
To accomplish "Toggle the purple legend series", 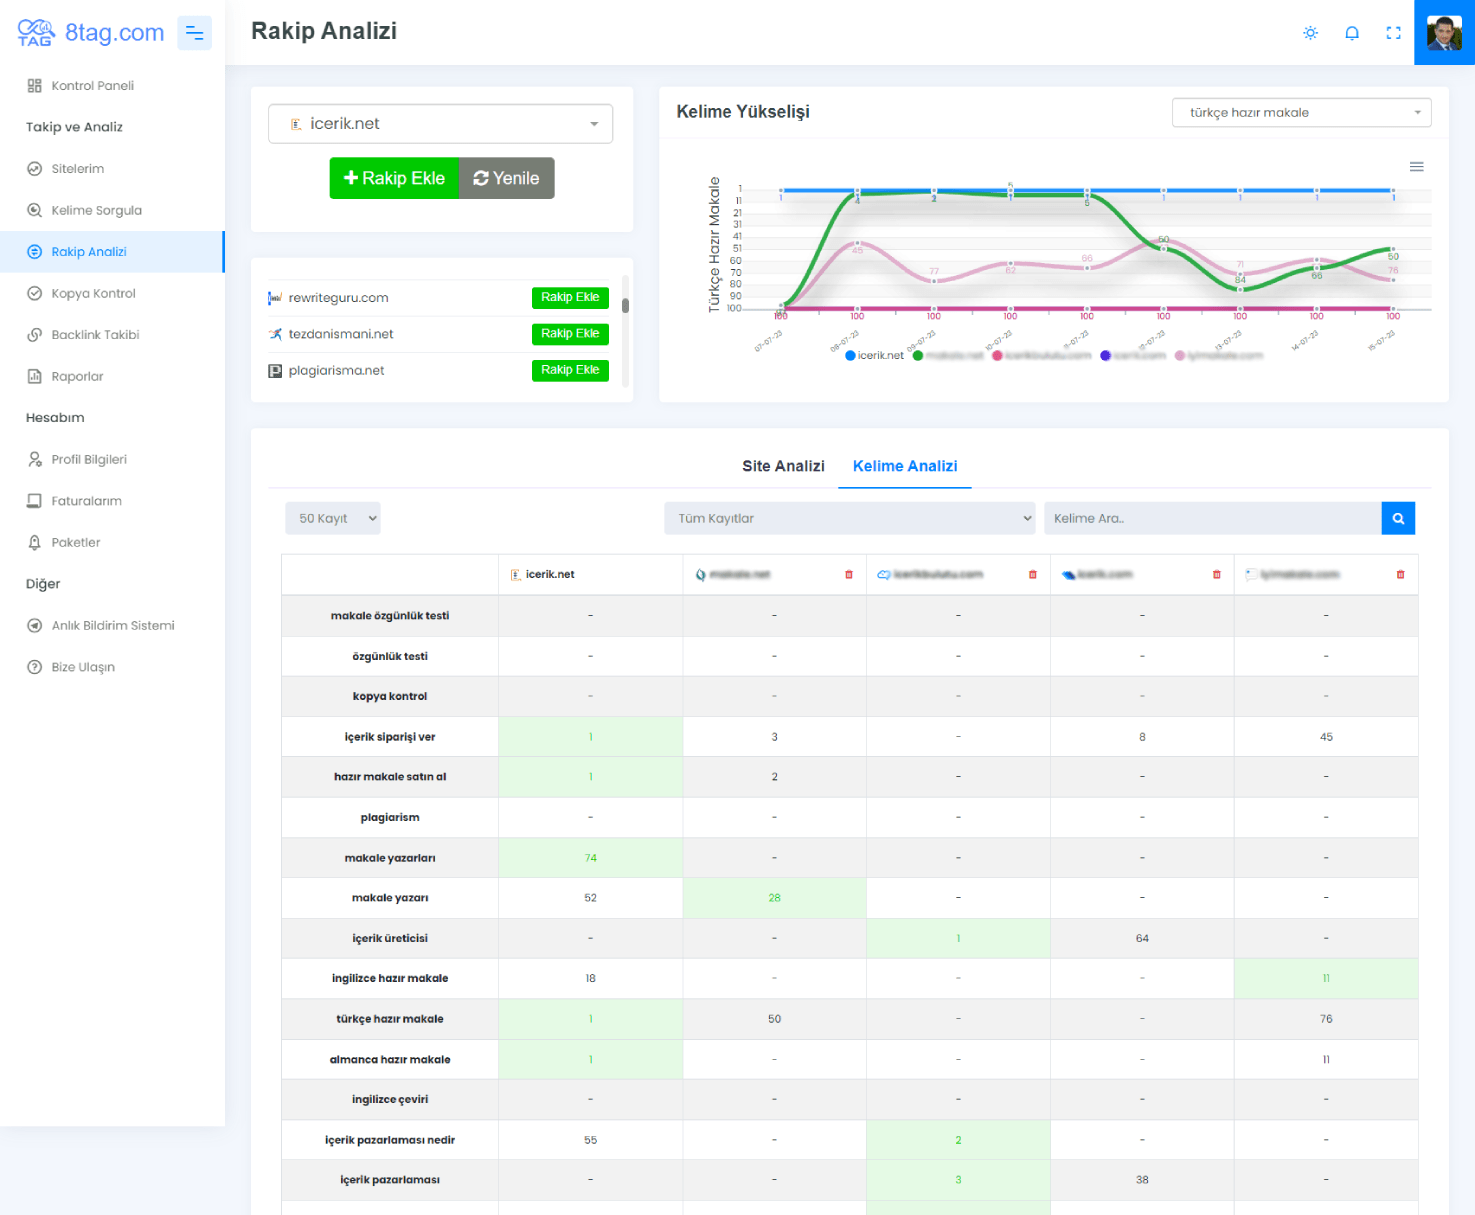I will pyautogui.click(x=1133, y=356).
